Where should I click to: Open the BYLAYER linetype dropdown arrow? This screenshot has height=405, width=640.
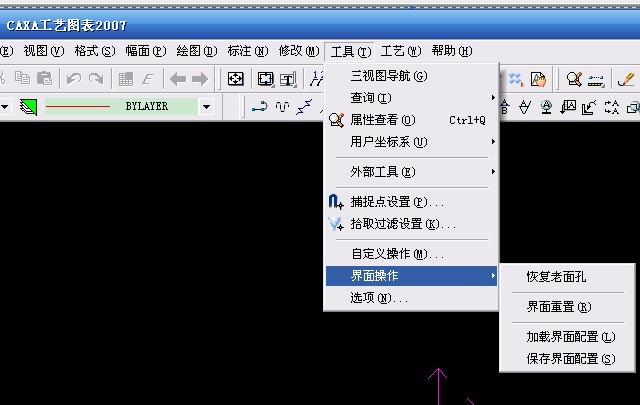[206, 106]
